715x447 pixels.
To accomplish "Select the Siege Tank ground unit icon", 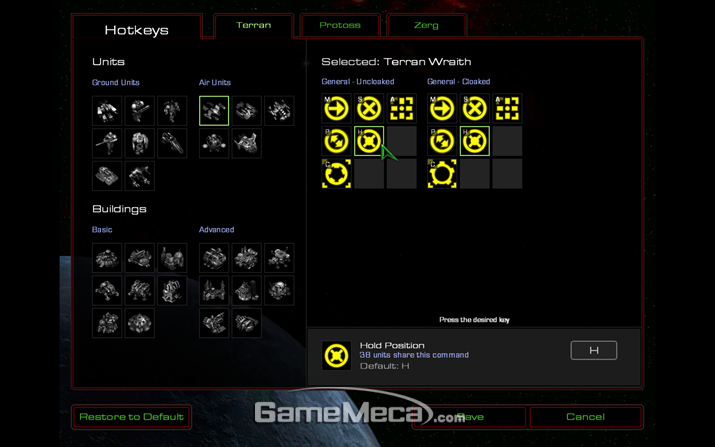I will pos(107,176).
